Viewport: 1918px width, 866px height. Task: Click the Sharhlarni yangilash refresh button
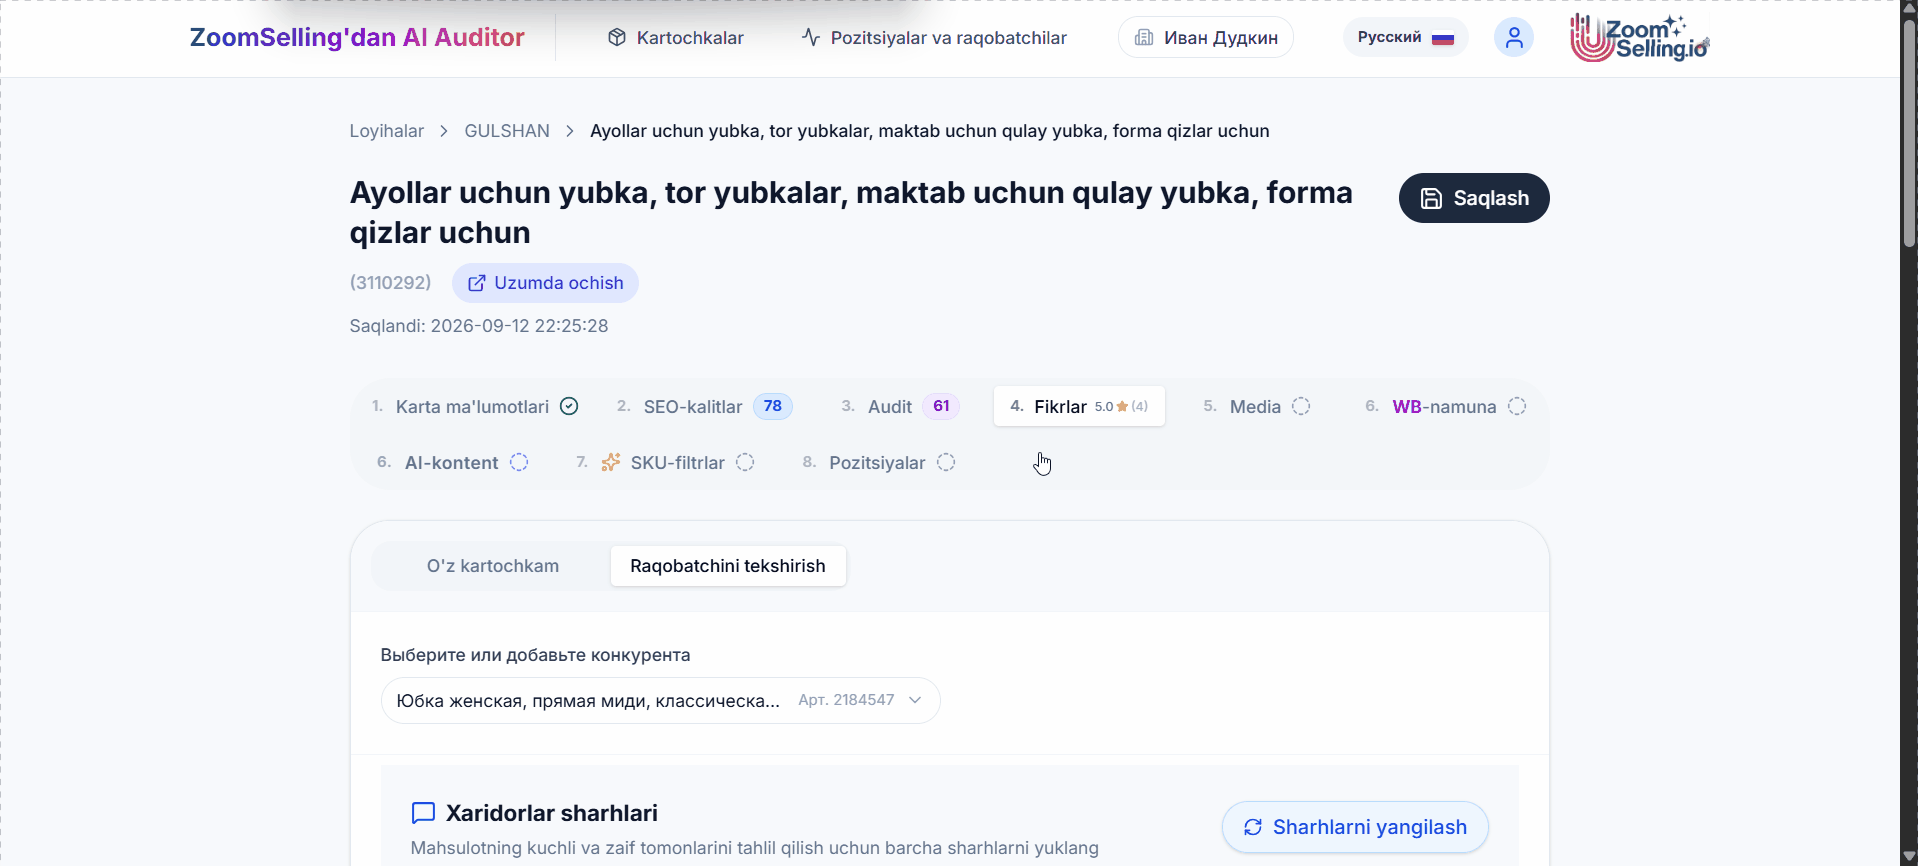(1355, 827)
